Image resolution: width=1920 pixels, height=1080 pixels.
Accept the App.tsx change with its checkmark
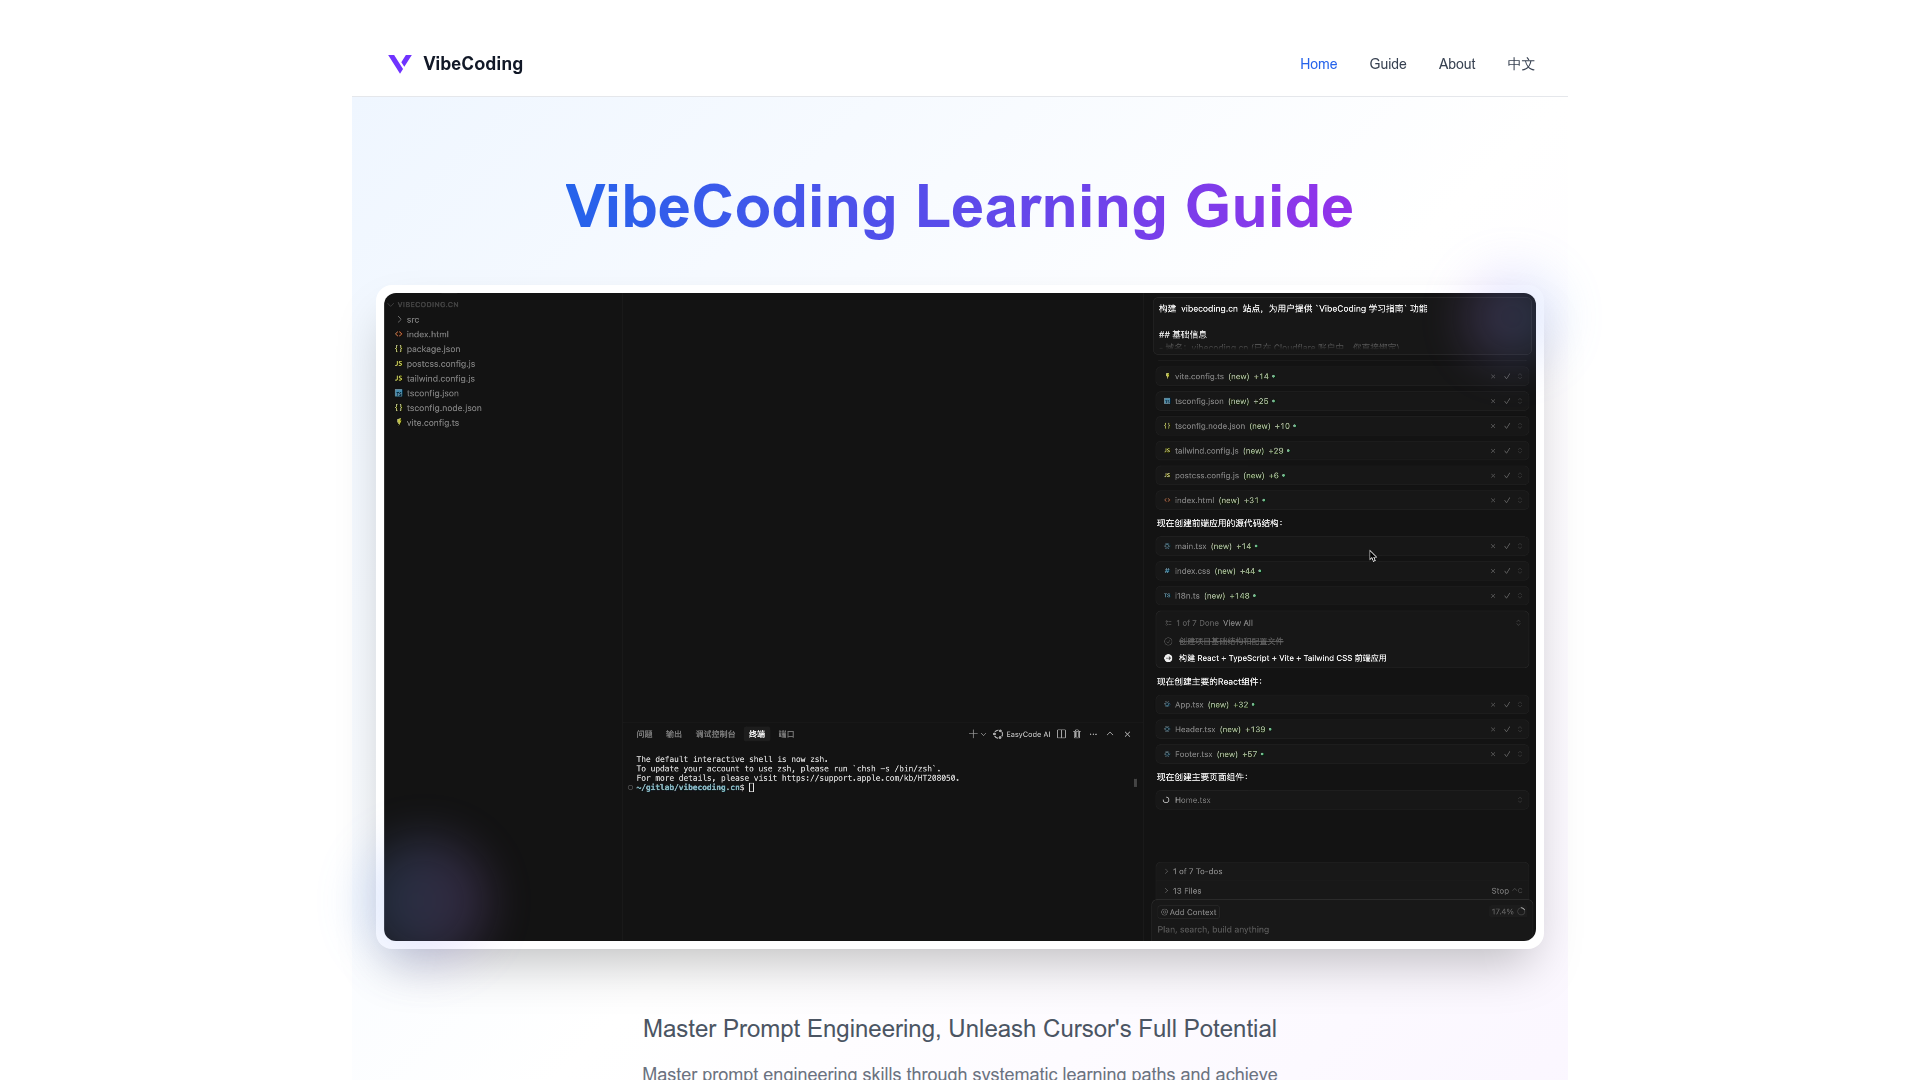point(1507,705)
